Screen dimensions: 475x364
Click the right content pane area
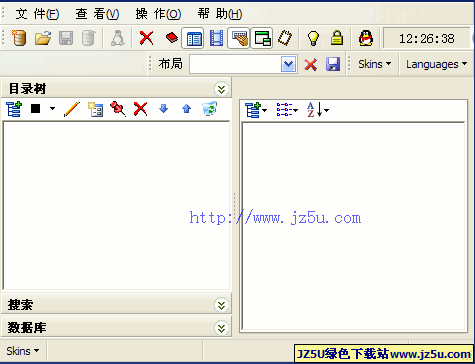click(353, 226)
